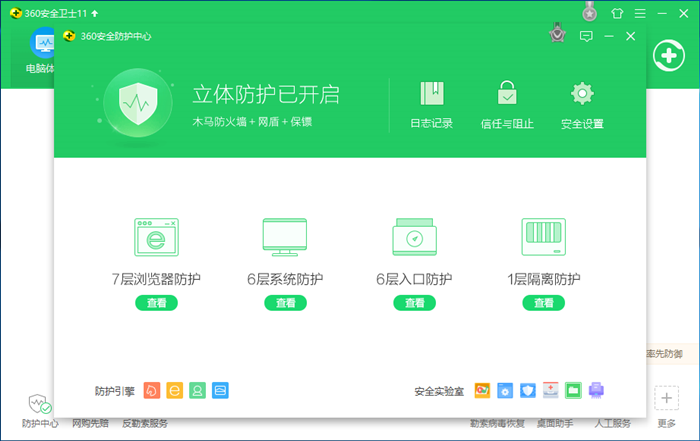
Task: Open the purple printer-like lab icon
Action: pos(596,391)
